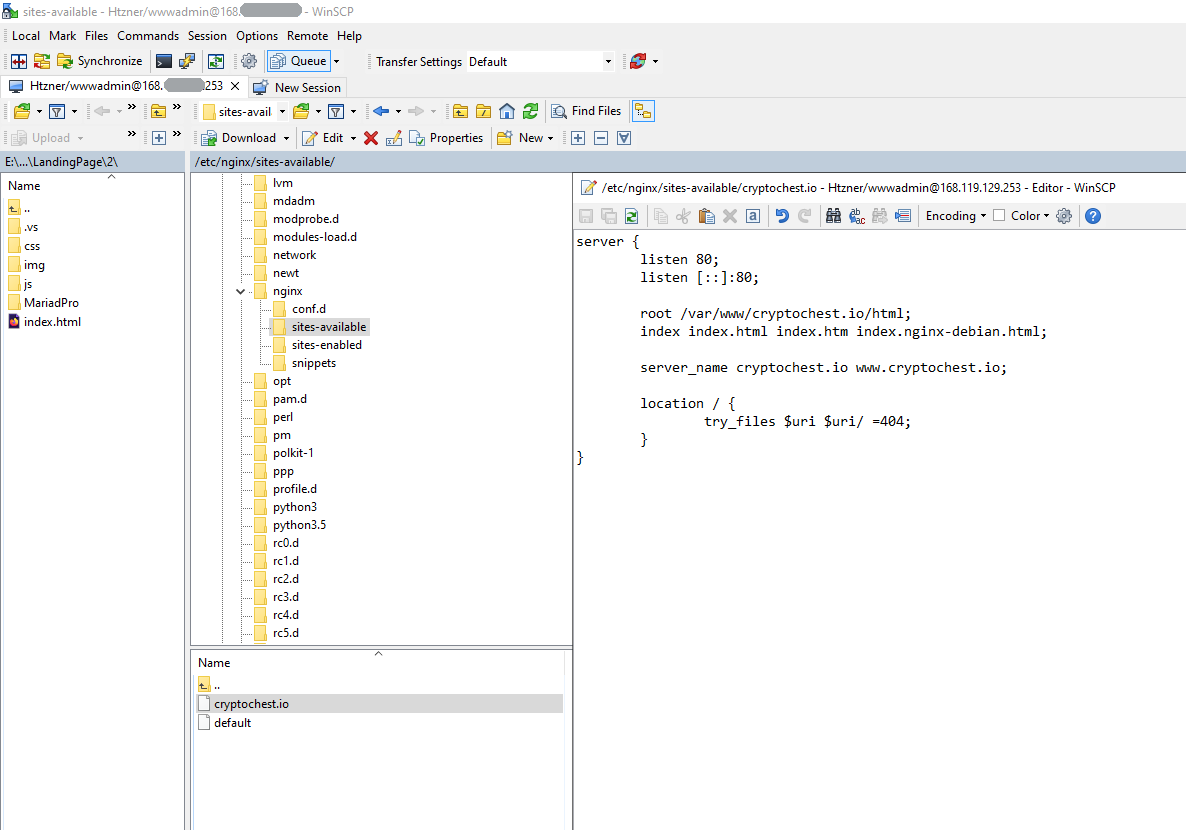Select conf.d folder in tree
Image resolution: width=1186 pixels, height=830 pixels.
(309, 309)
